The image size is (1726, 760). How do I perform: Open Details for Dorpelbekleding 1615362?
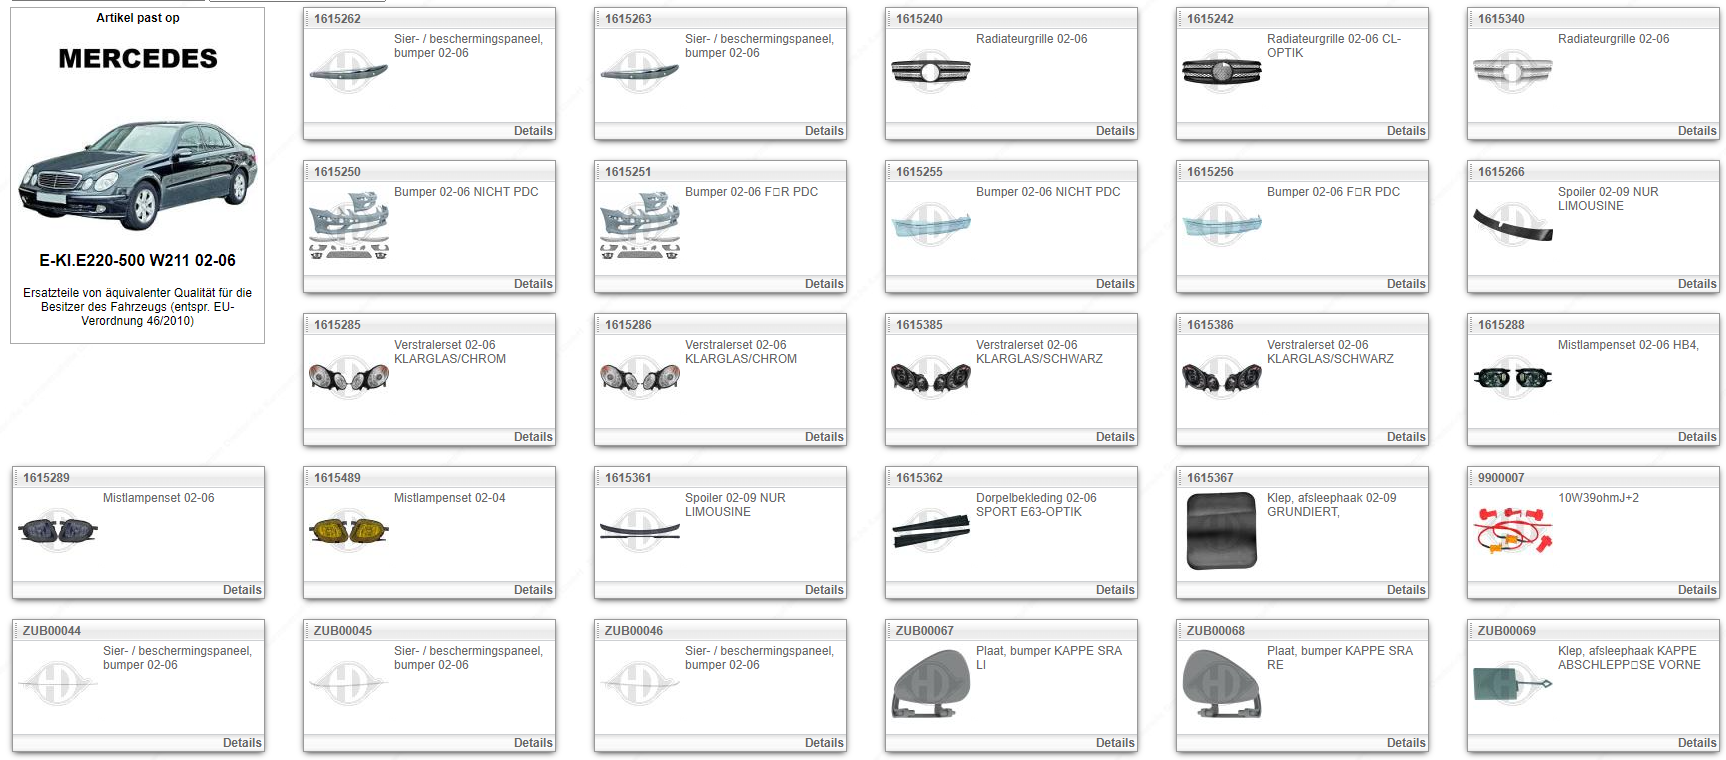point(1115,590)
